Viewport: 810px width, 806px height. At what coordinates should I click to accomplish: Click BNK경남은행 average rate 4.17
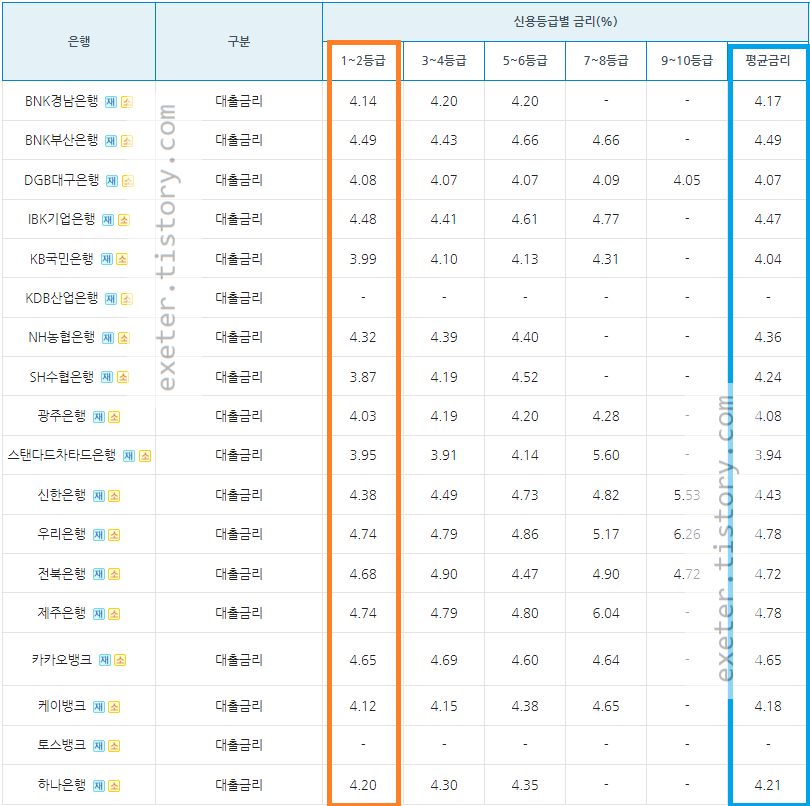point(768,101)
